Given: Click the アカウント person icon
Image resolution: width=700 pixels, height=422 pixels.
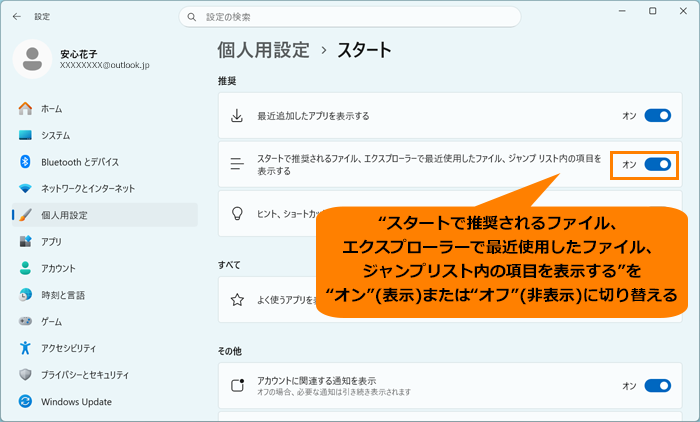Looking at the screenshot, I should [25, 268].
